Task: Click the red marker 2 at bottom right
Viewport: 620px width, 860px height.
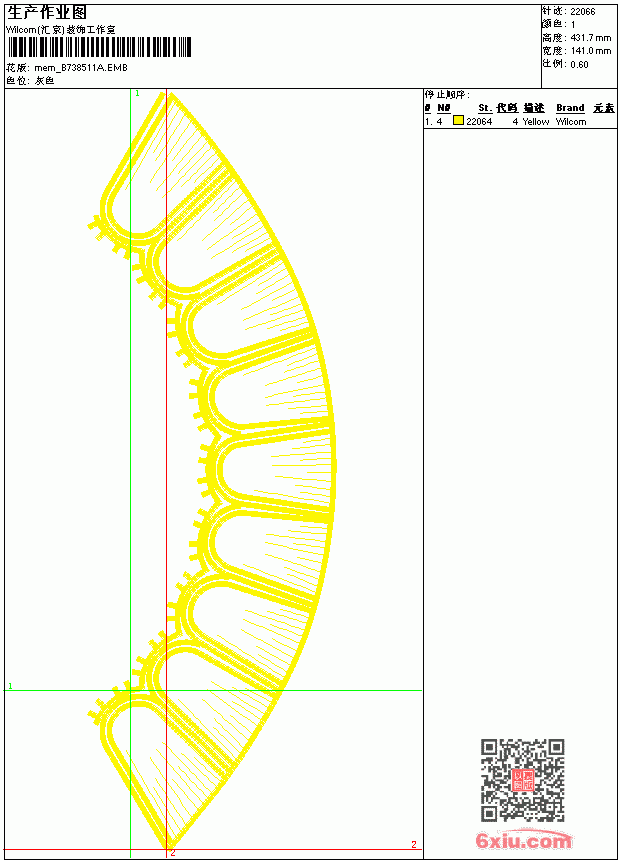Action: [414, 844]
